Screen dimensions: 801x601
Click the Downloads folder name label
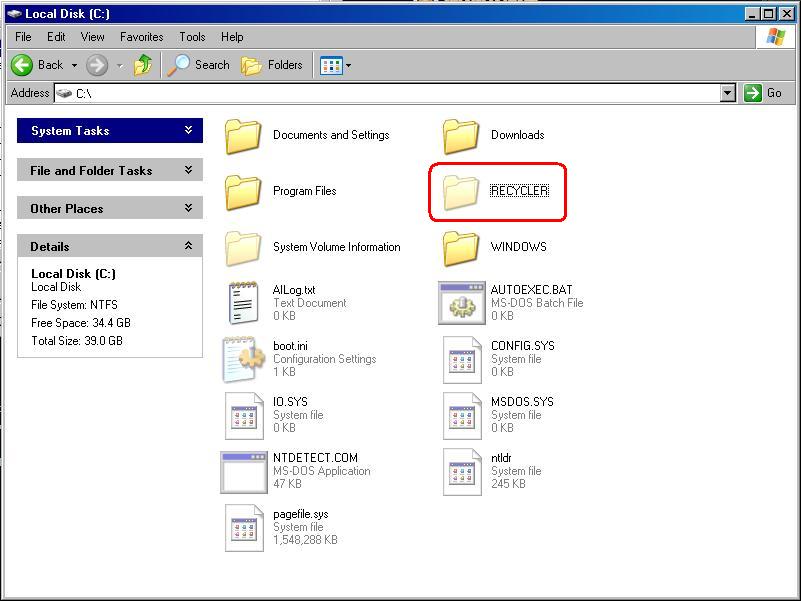tap(517, 135)
